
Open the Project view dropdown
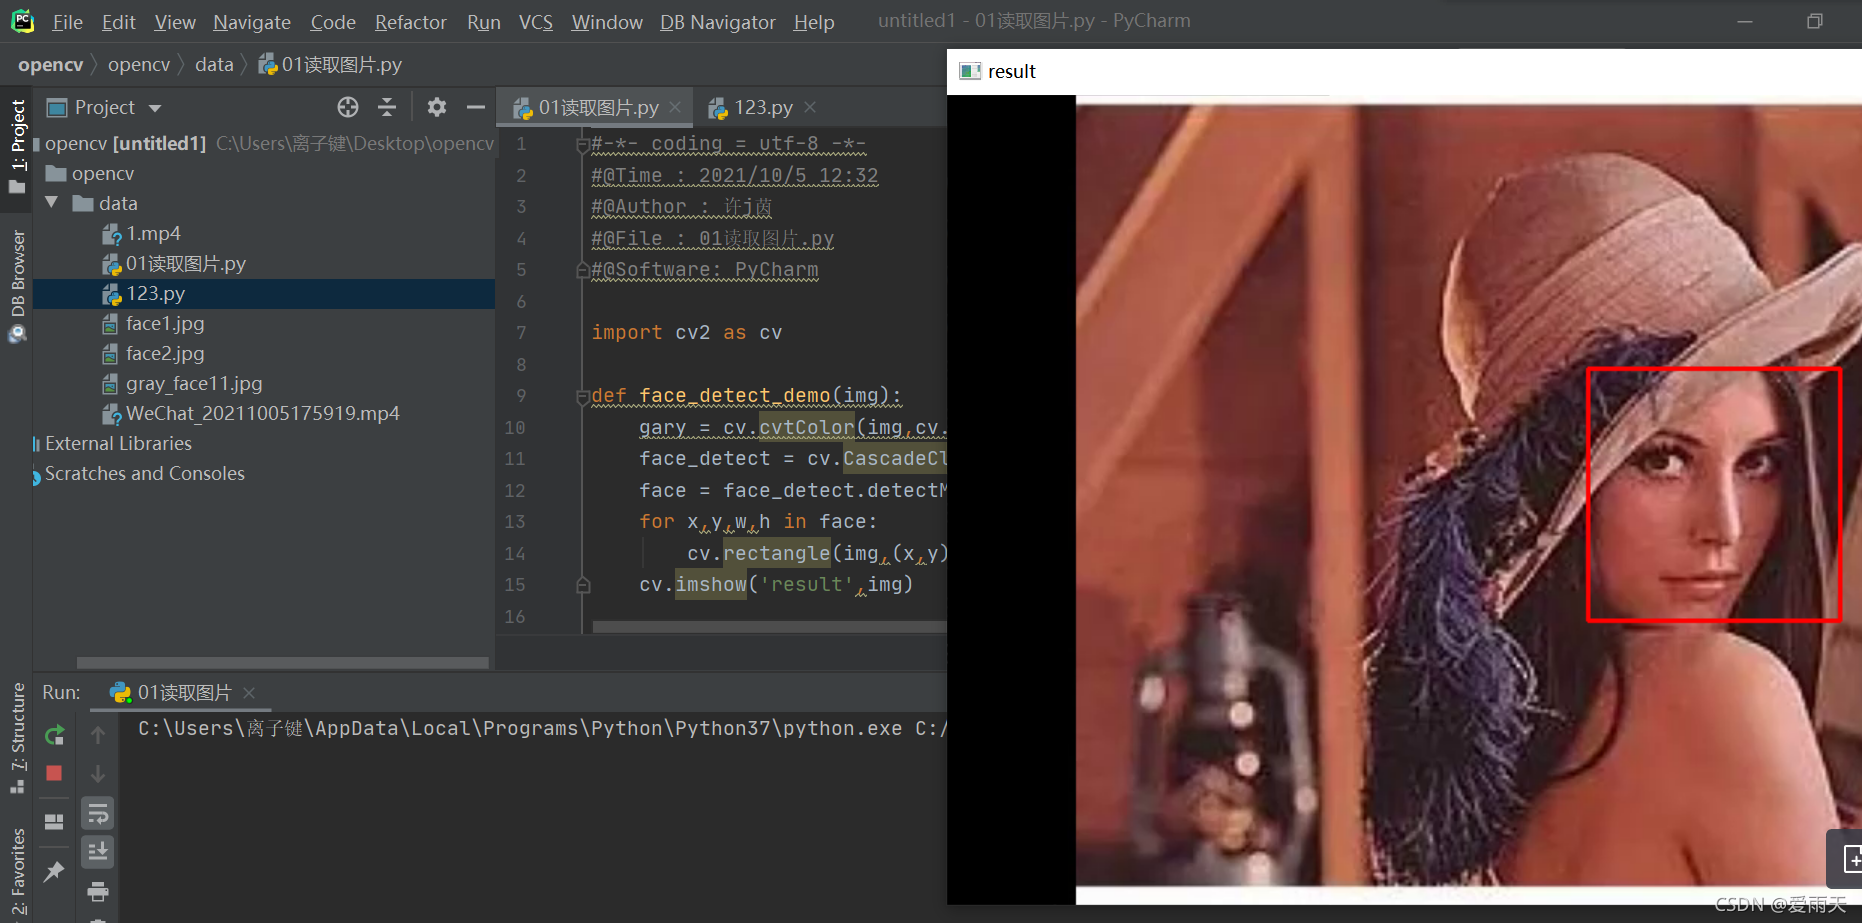point(154,108)
